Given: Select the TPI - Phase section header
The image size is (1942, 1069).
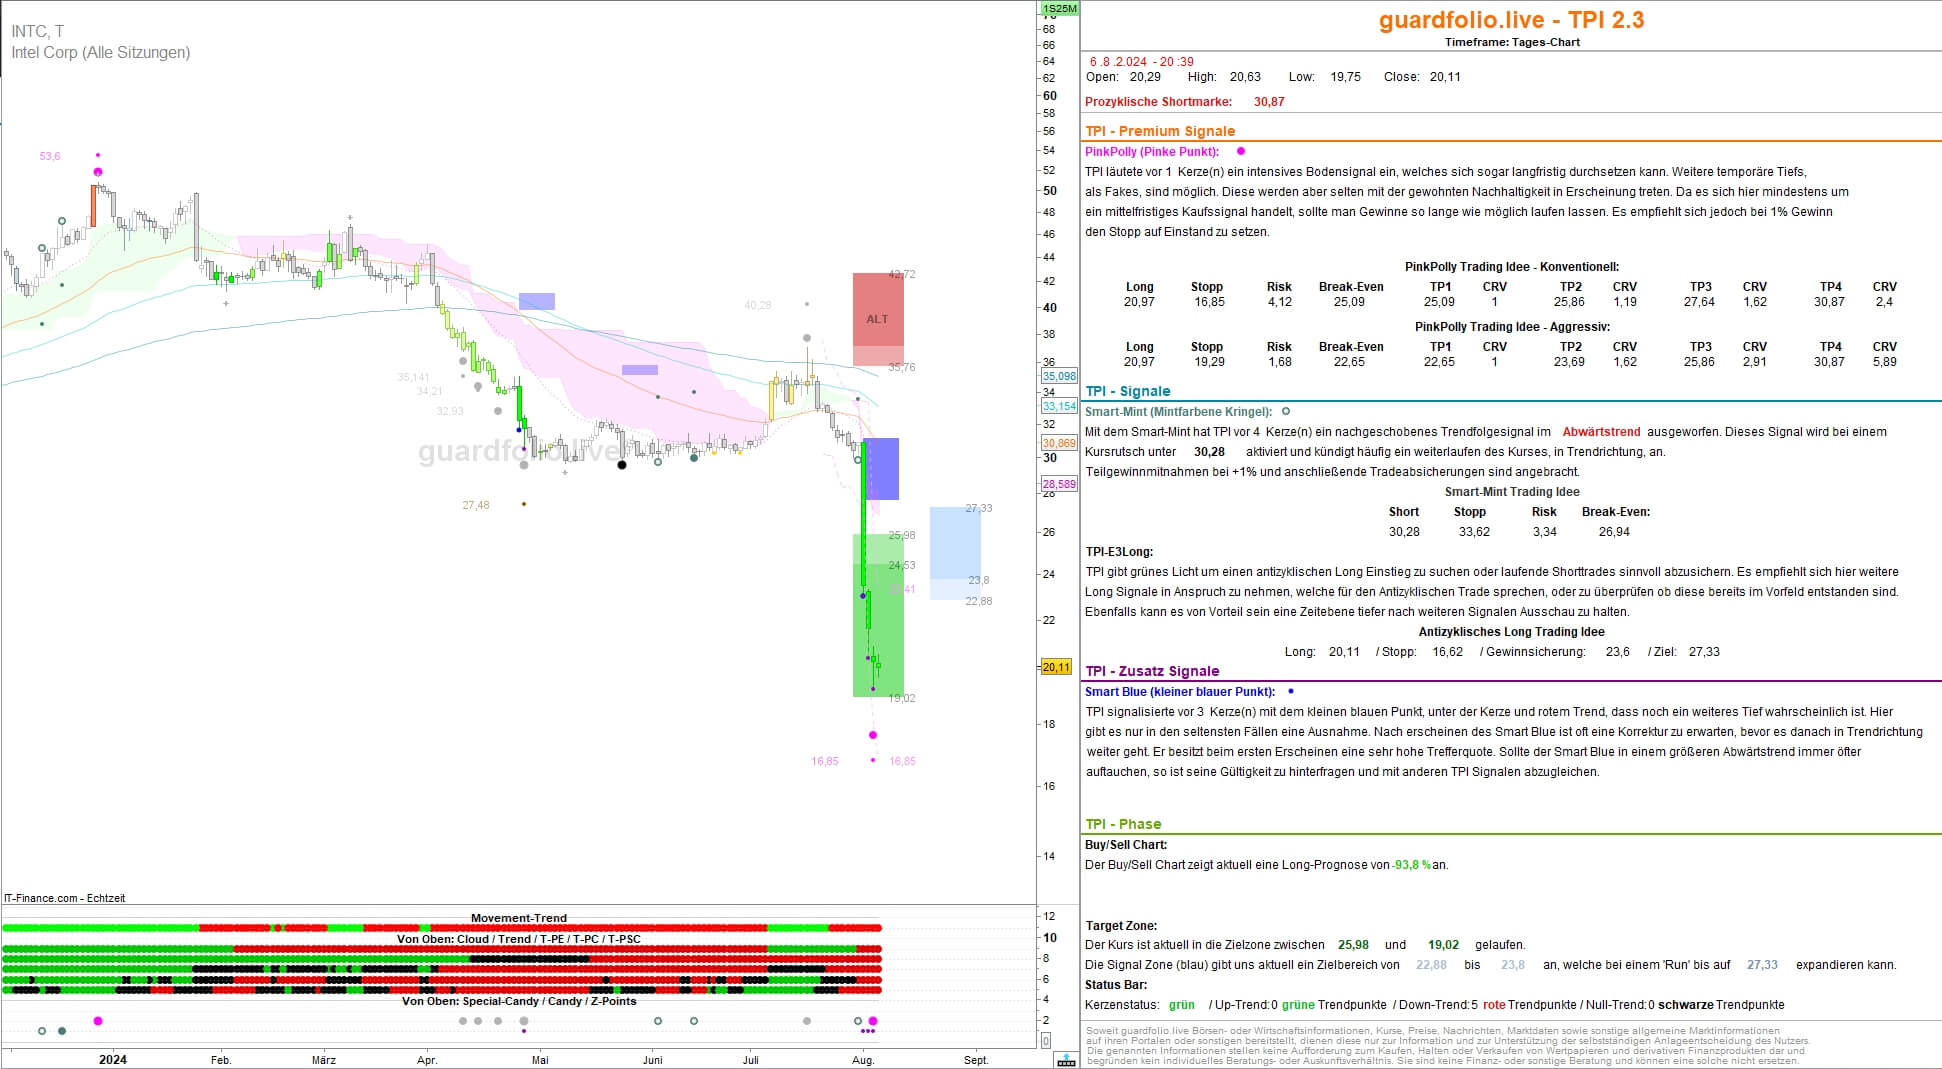Looking at the screenshot, I should click(x=1123, y=824).
